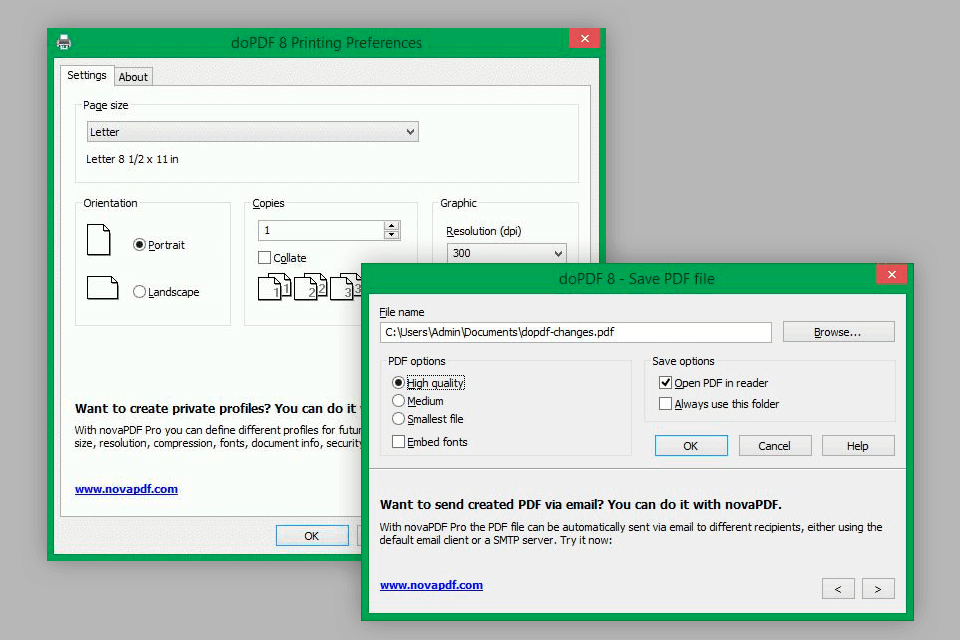Click the printer icon in Printing Preferences title bar
This screenshot has width=960, height=640.
click(64, 42)
